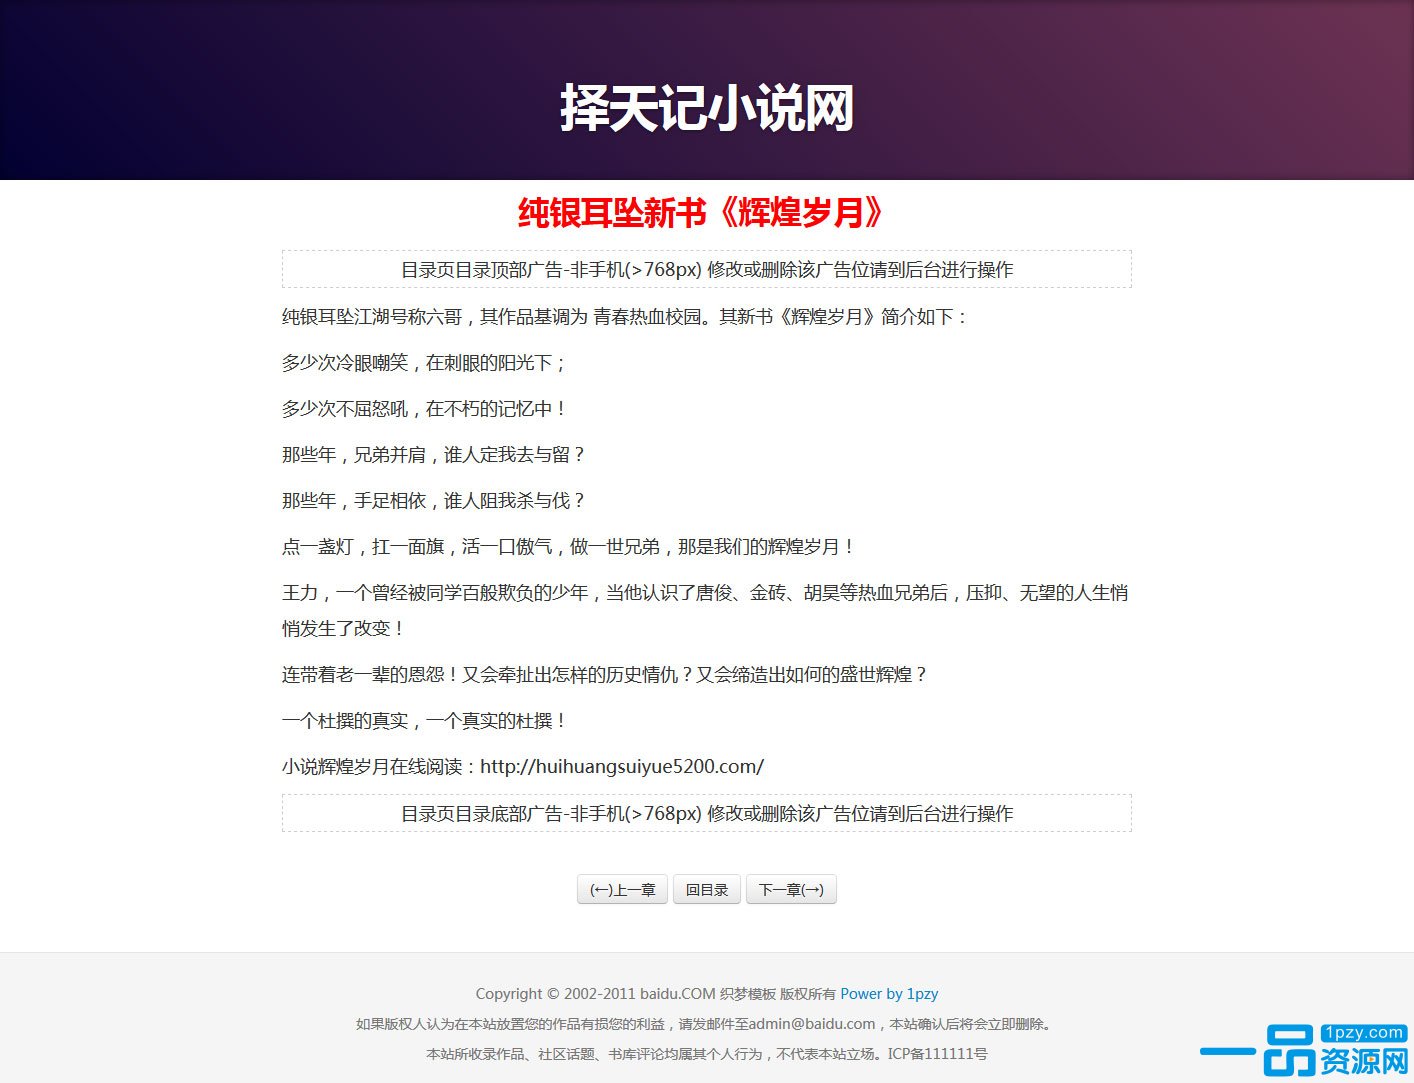Click the bottom ad placeholder 目录页目录底部广告

(x=707, y=813)
